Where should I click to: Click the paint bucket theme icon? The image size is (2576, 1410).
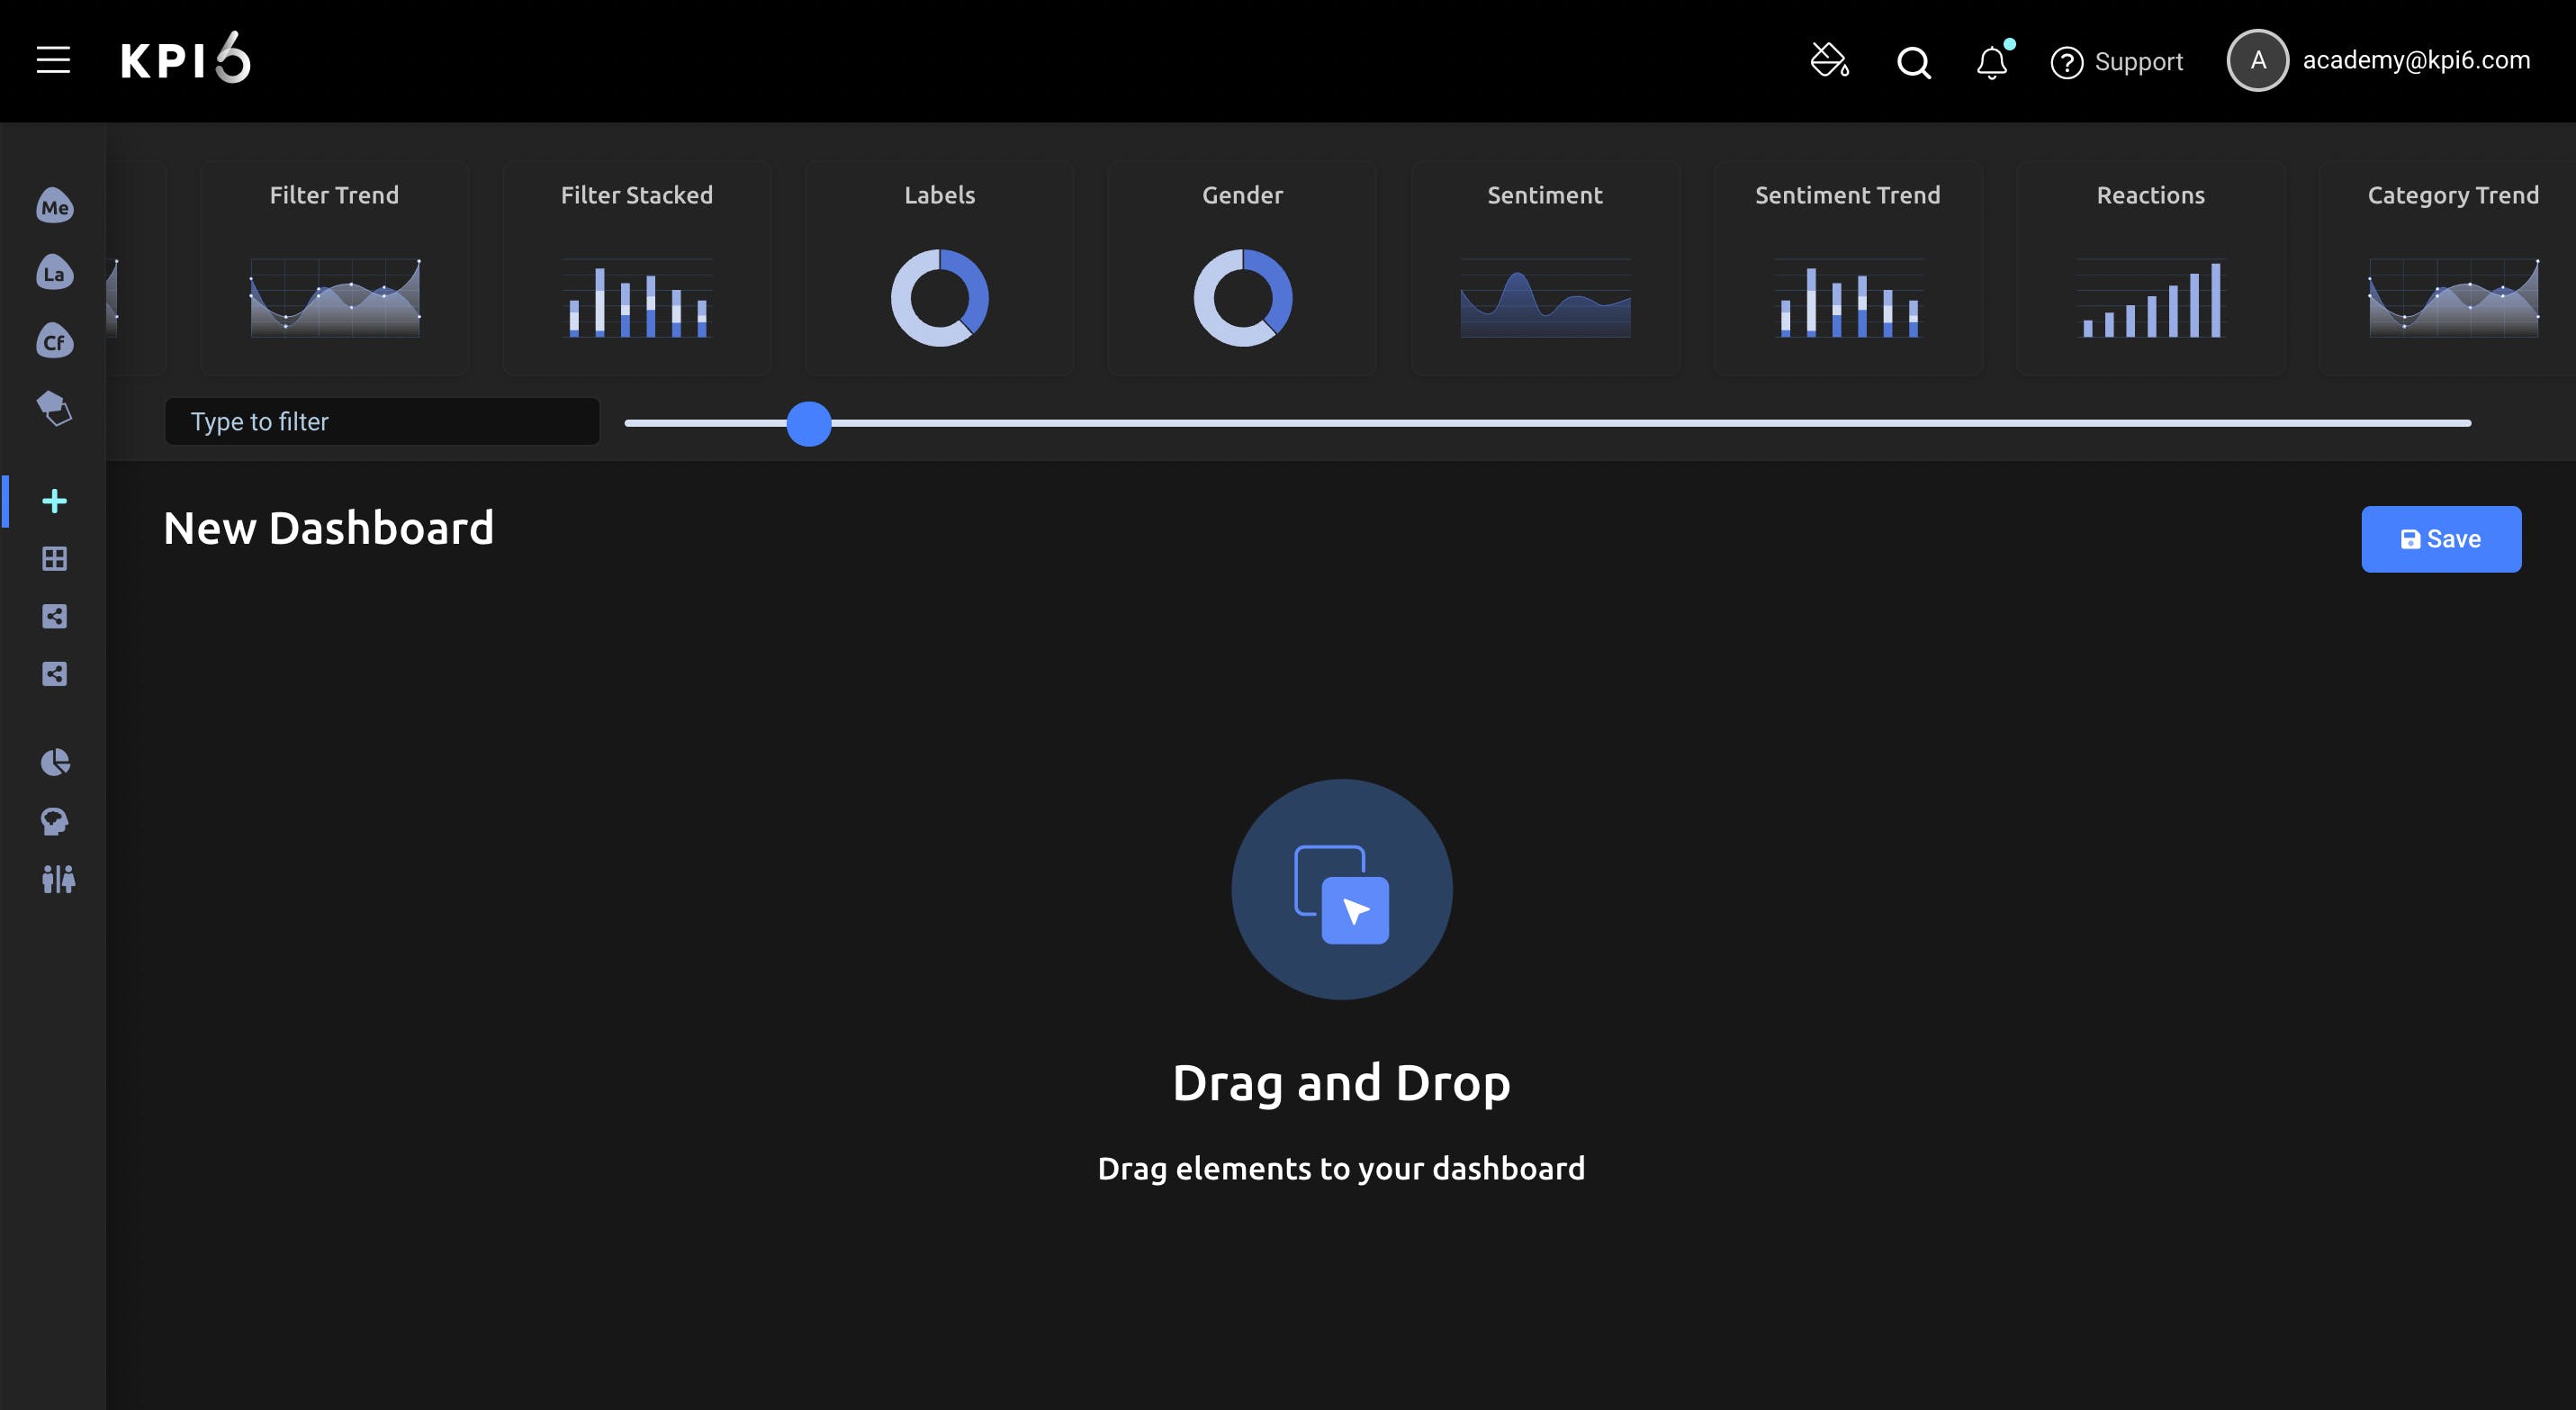coord(1829,60)
